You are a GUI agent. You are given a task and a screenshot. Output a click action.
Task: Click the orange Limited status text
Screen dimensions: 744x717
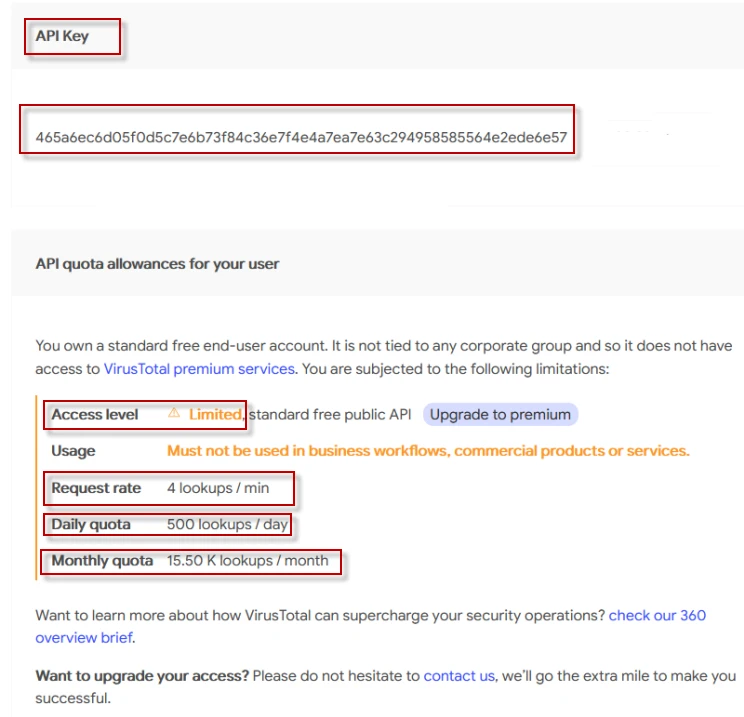click(x=215, y=414)
